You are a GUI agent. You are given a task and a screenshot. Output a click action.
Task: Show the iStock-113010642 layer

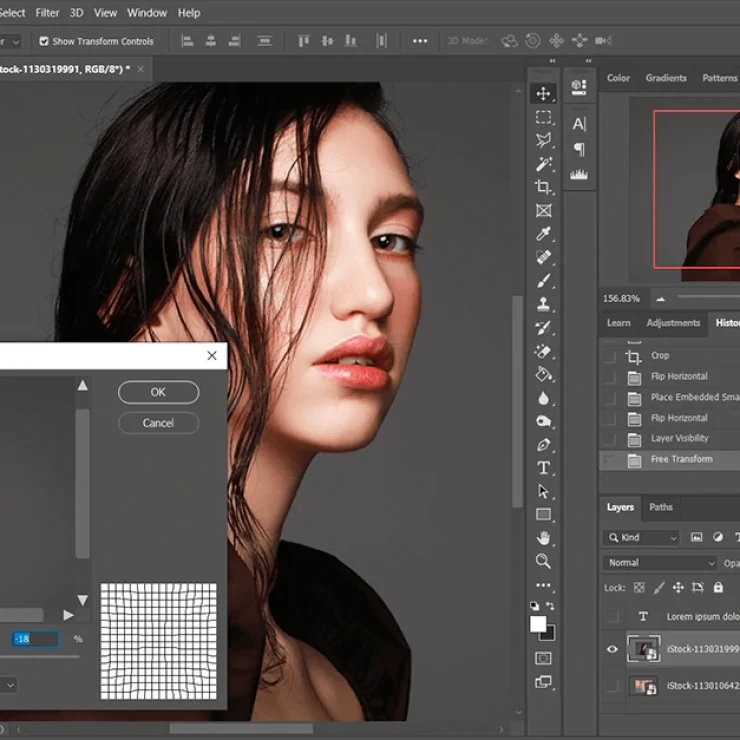pos(612,686)
